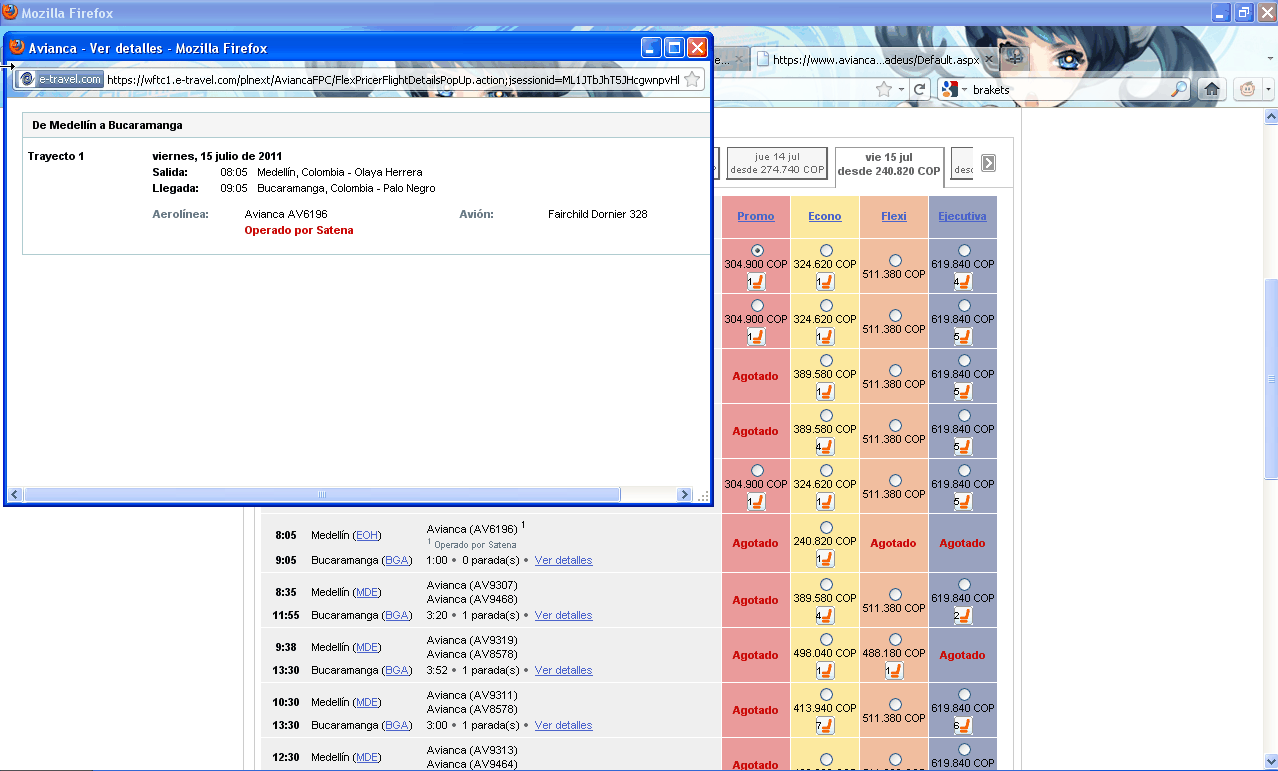Expand the URL history dropdown beside the star
This screenshot has width=1278, height=771.
tap(901, 89)
